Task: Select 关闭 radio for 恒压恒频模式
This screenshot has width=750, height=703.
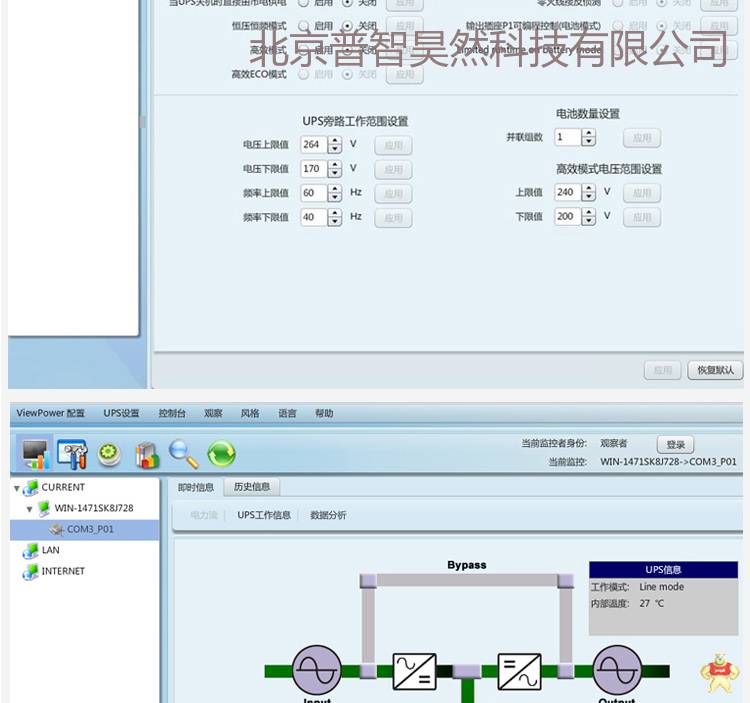Action: tap(348, 25)
